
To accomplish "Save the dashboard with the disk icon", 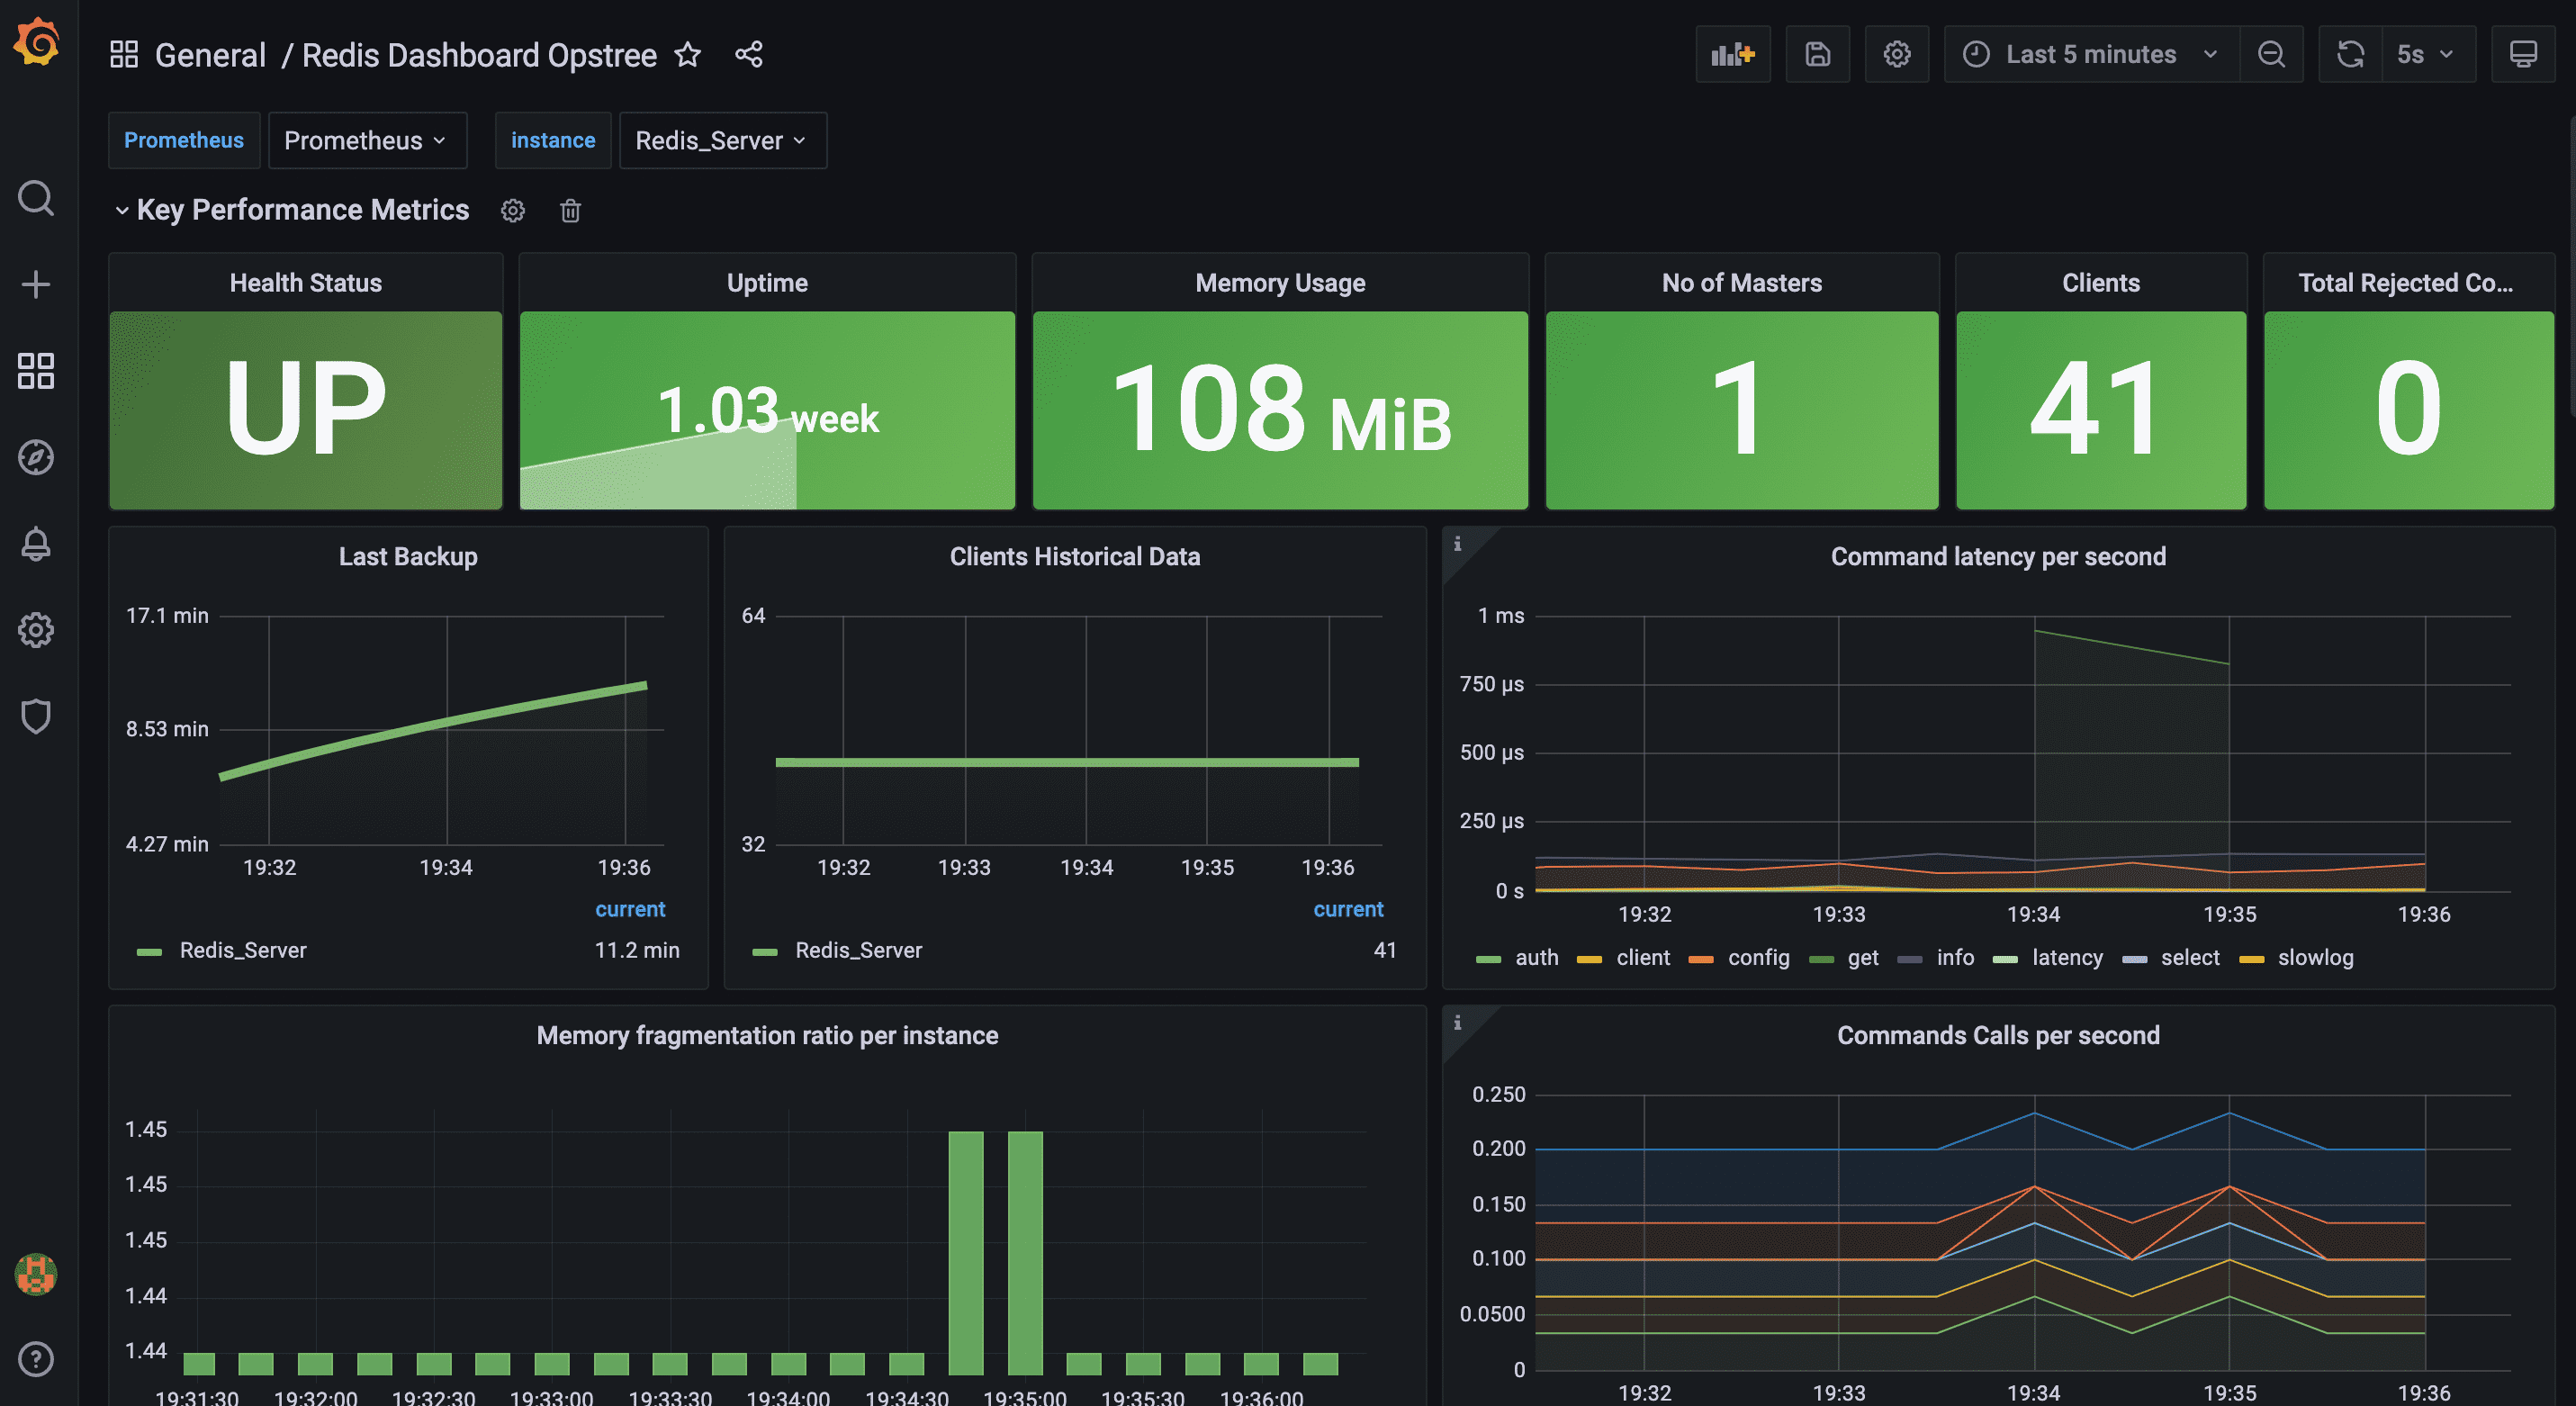I will pos(1817,54).
